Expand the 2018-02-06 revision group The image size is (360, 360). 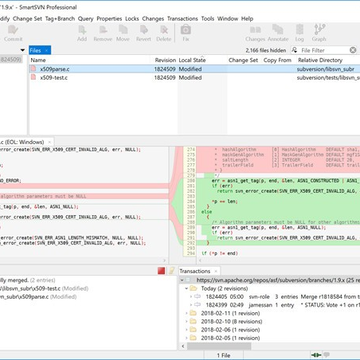pyautogui.click(x=187, y=330)
